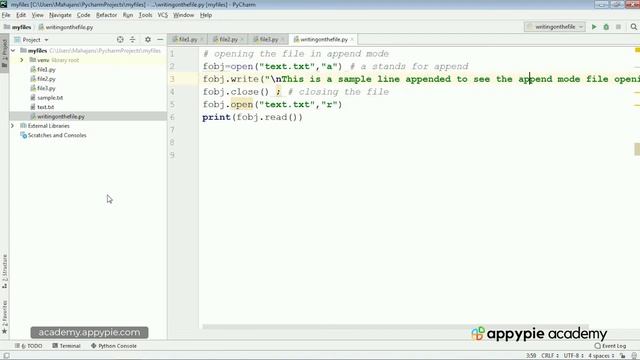Screen dimensions: 640x360
Task: Expand the venv folder
Action: 22,60
